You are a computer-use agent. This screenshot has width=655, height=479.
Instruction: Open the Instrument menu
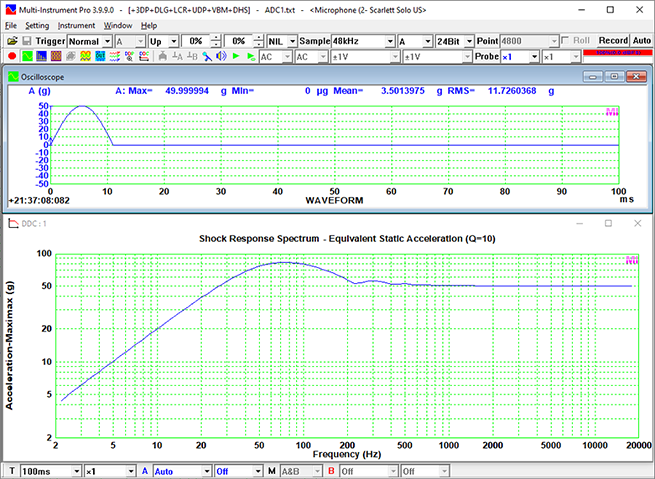point(76,25)
